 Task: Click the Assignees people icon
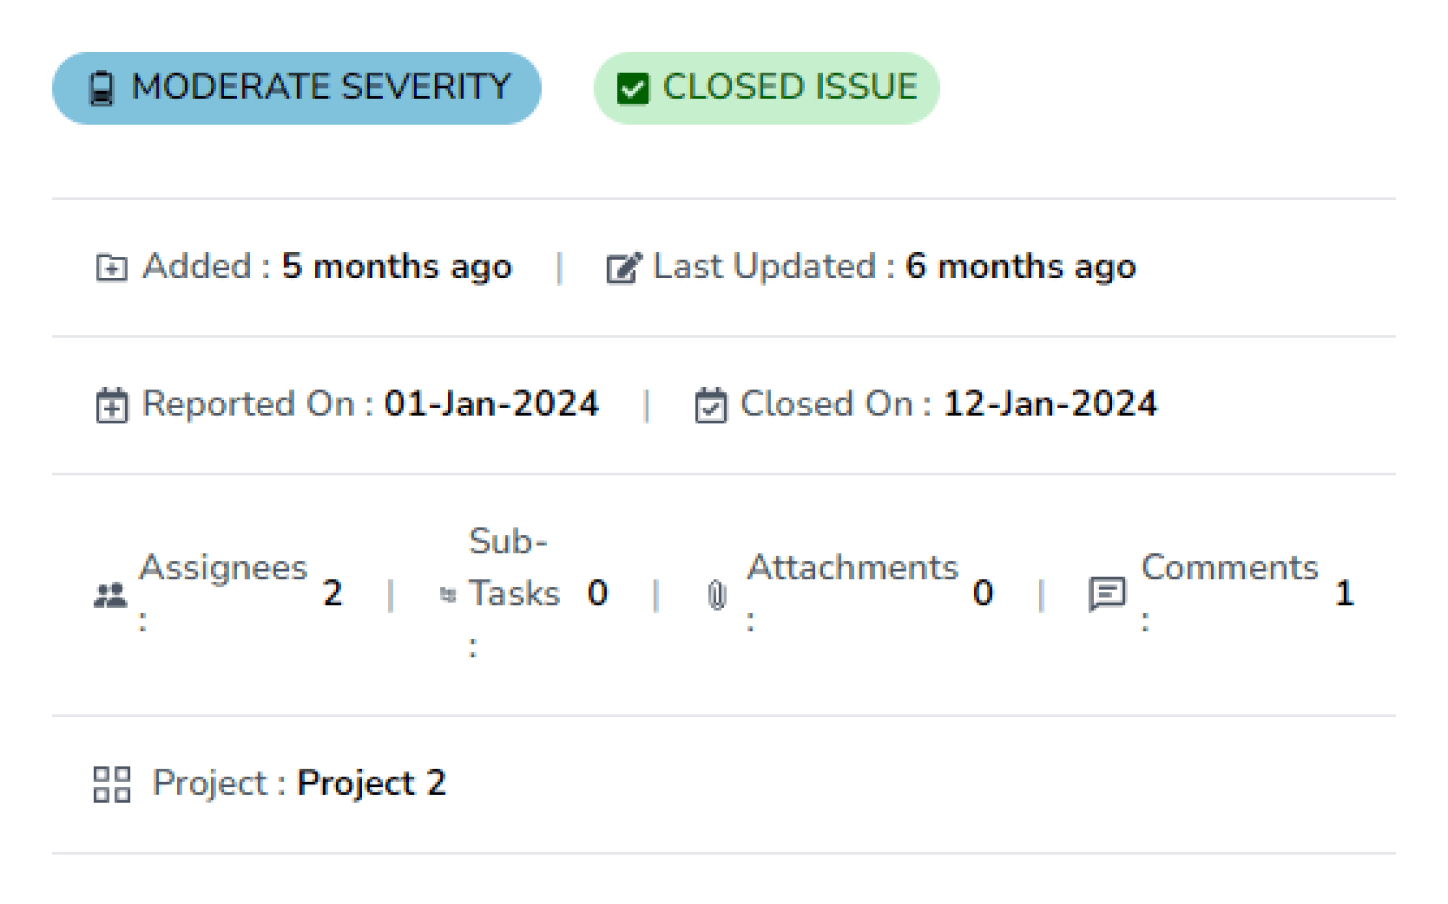tap(110, 596)
